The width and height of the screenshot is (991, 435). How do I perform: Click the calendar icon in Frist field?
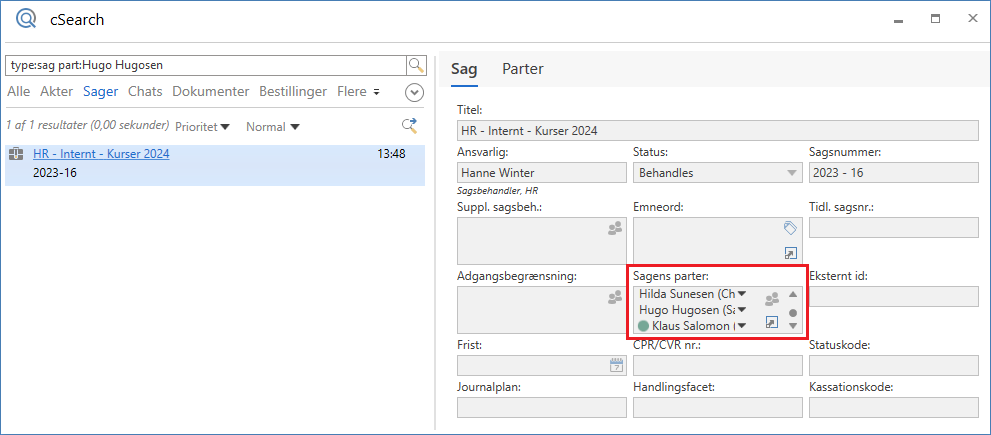(x=616, y=365)
